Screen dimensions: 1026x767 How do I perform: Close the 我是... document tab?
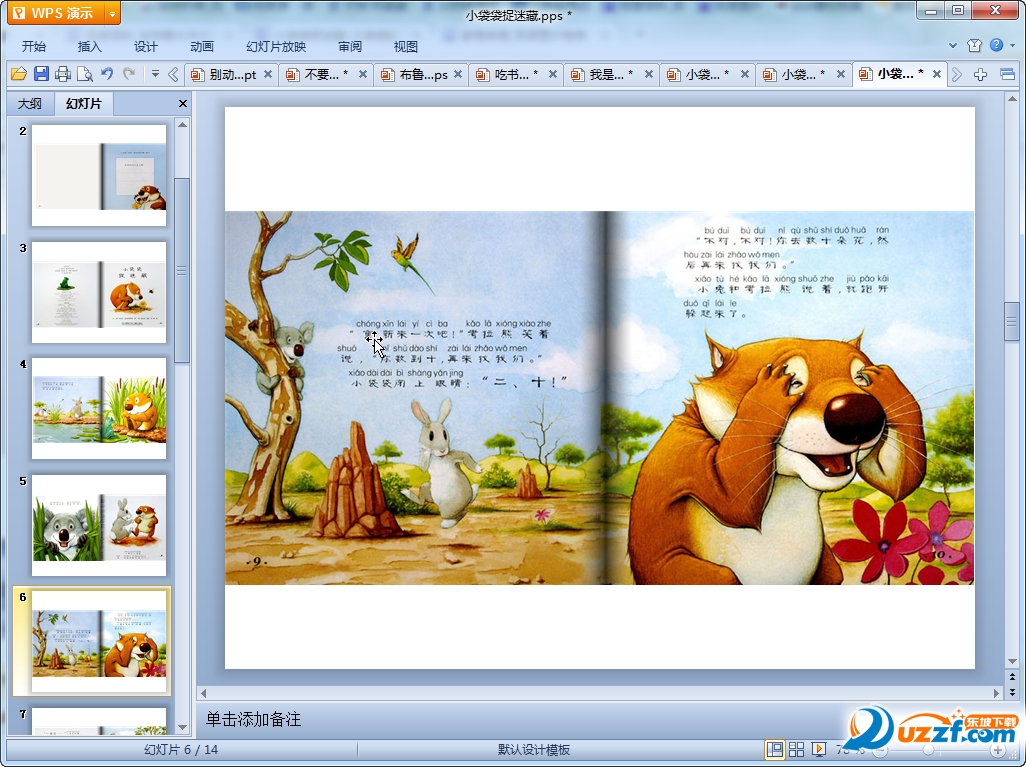coord(648,75)
